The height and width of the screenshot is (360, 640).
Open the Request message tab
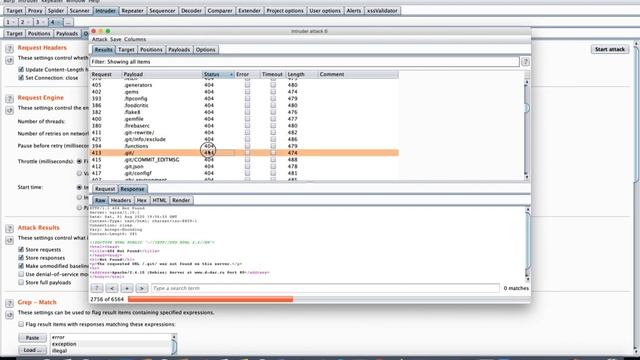click(x=105, y=189)
